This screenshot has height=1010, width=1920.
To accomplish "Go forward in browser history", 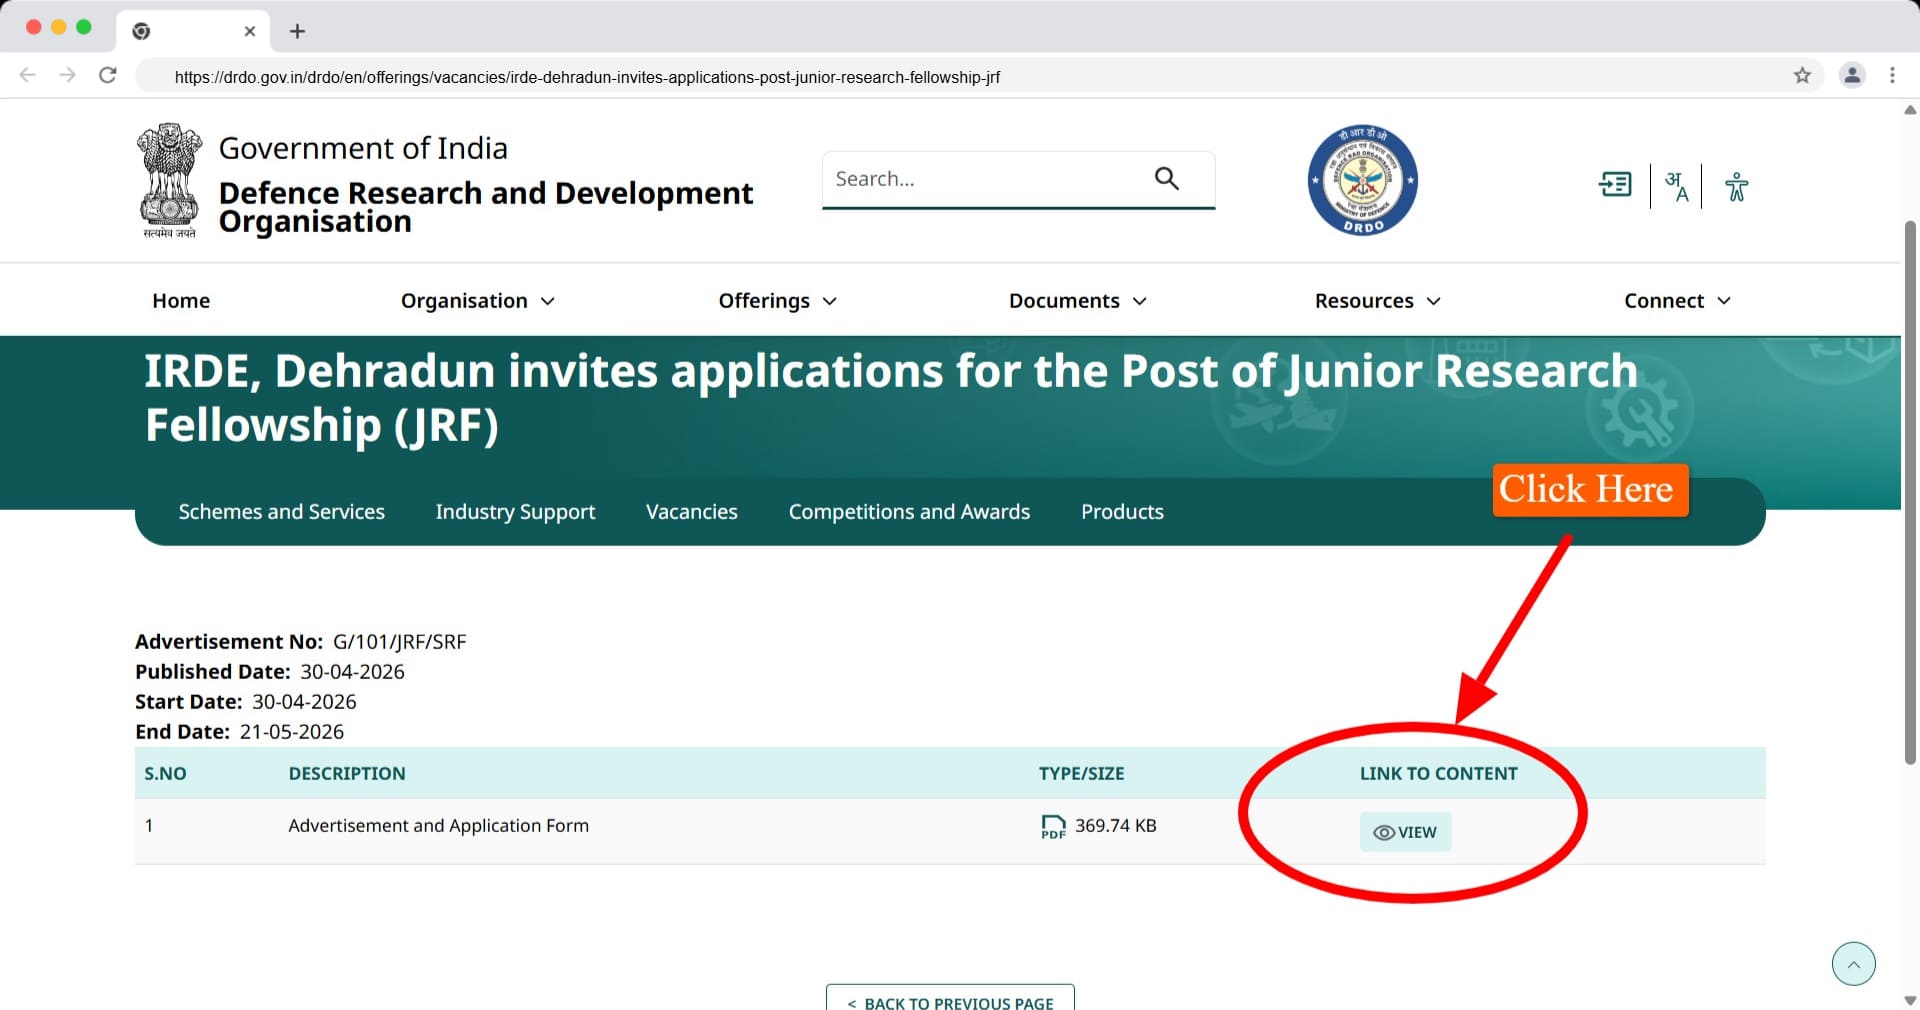I will (67, 76).
